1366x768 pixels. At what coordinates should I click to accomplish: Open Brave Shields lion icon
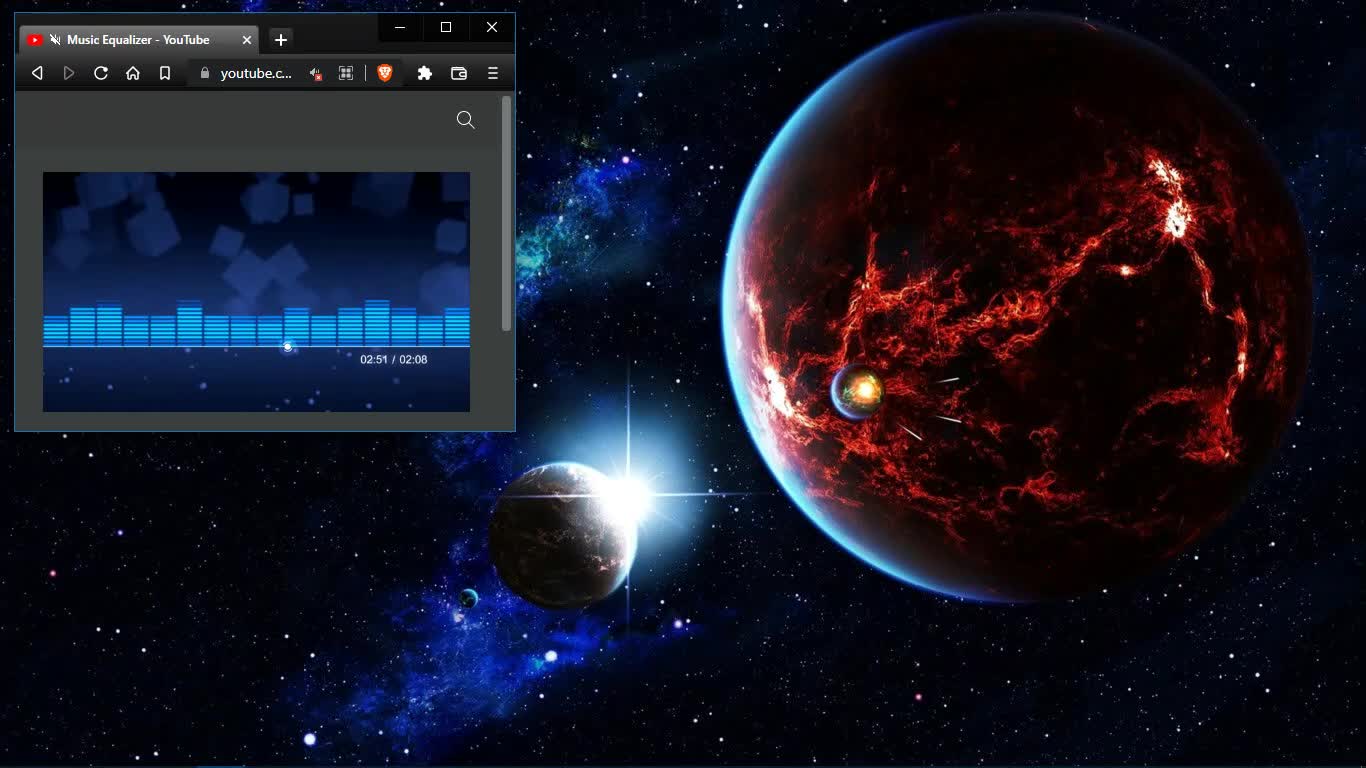385,73
